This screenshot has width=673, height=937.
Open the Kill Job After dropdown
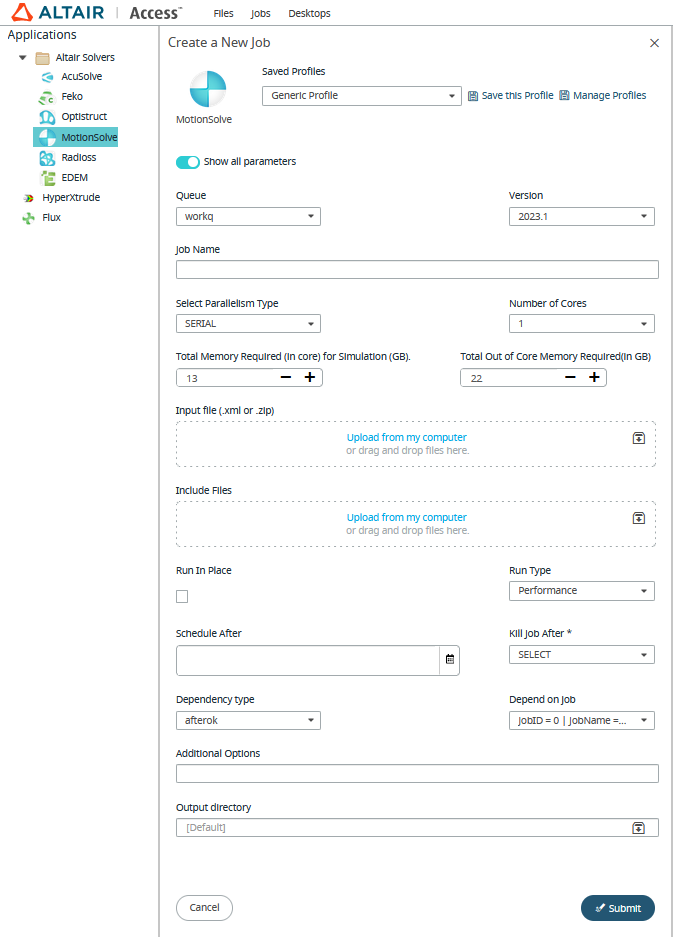[x=582, y=654]
